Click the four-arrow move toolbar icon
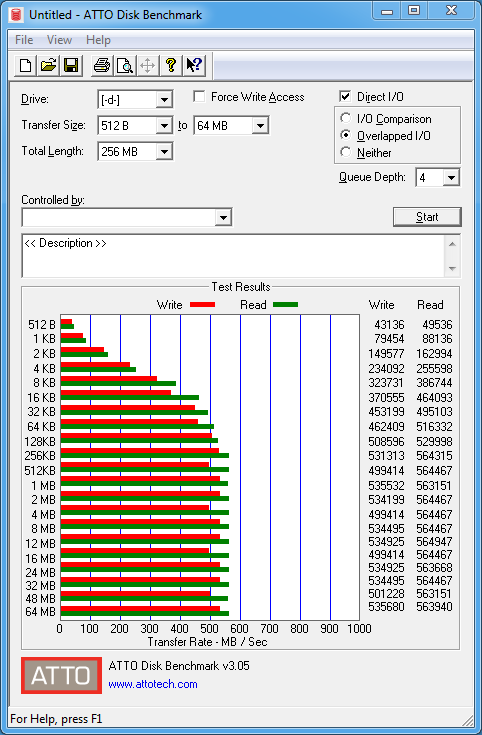Screen dimensions: 482x735 (147, 65)
